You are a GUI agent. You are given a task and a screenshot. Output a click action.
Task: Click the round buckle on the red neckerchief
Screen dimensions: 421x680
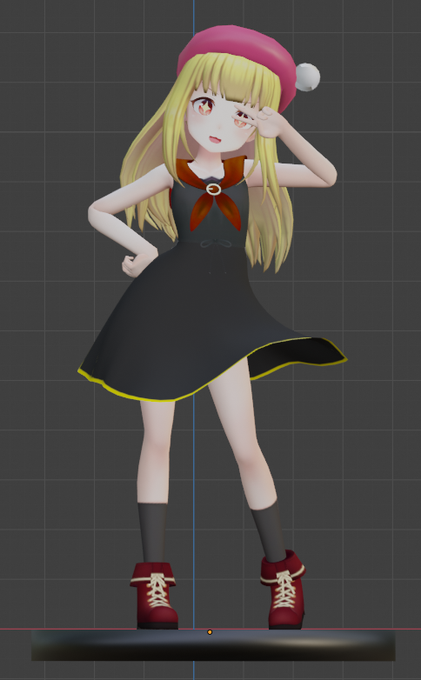pos(213,189)
